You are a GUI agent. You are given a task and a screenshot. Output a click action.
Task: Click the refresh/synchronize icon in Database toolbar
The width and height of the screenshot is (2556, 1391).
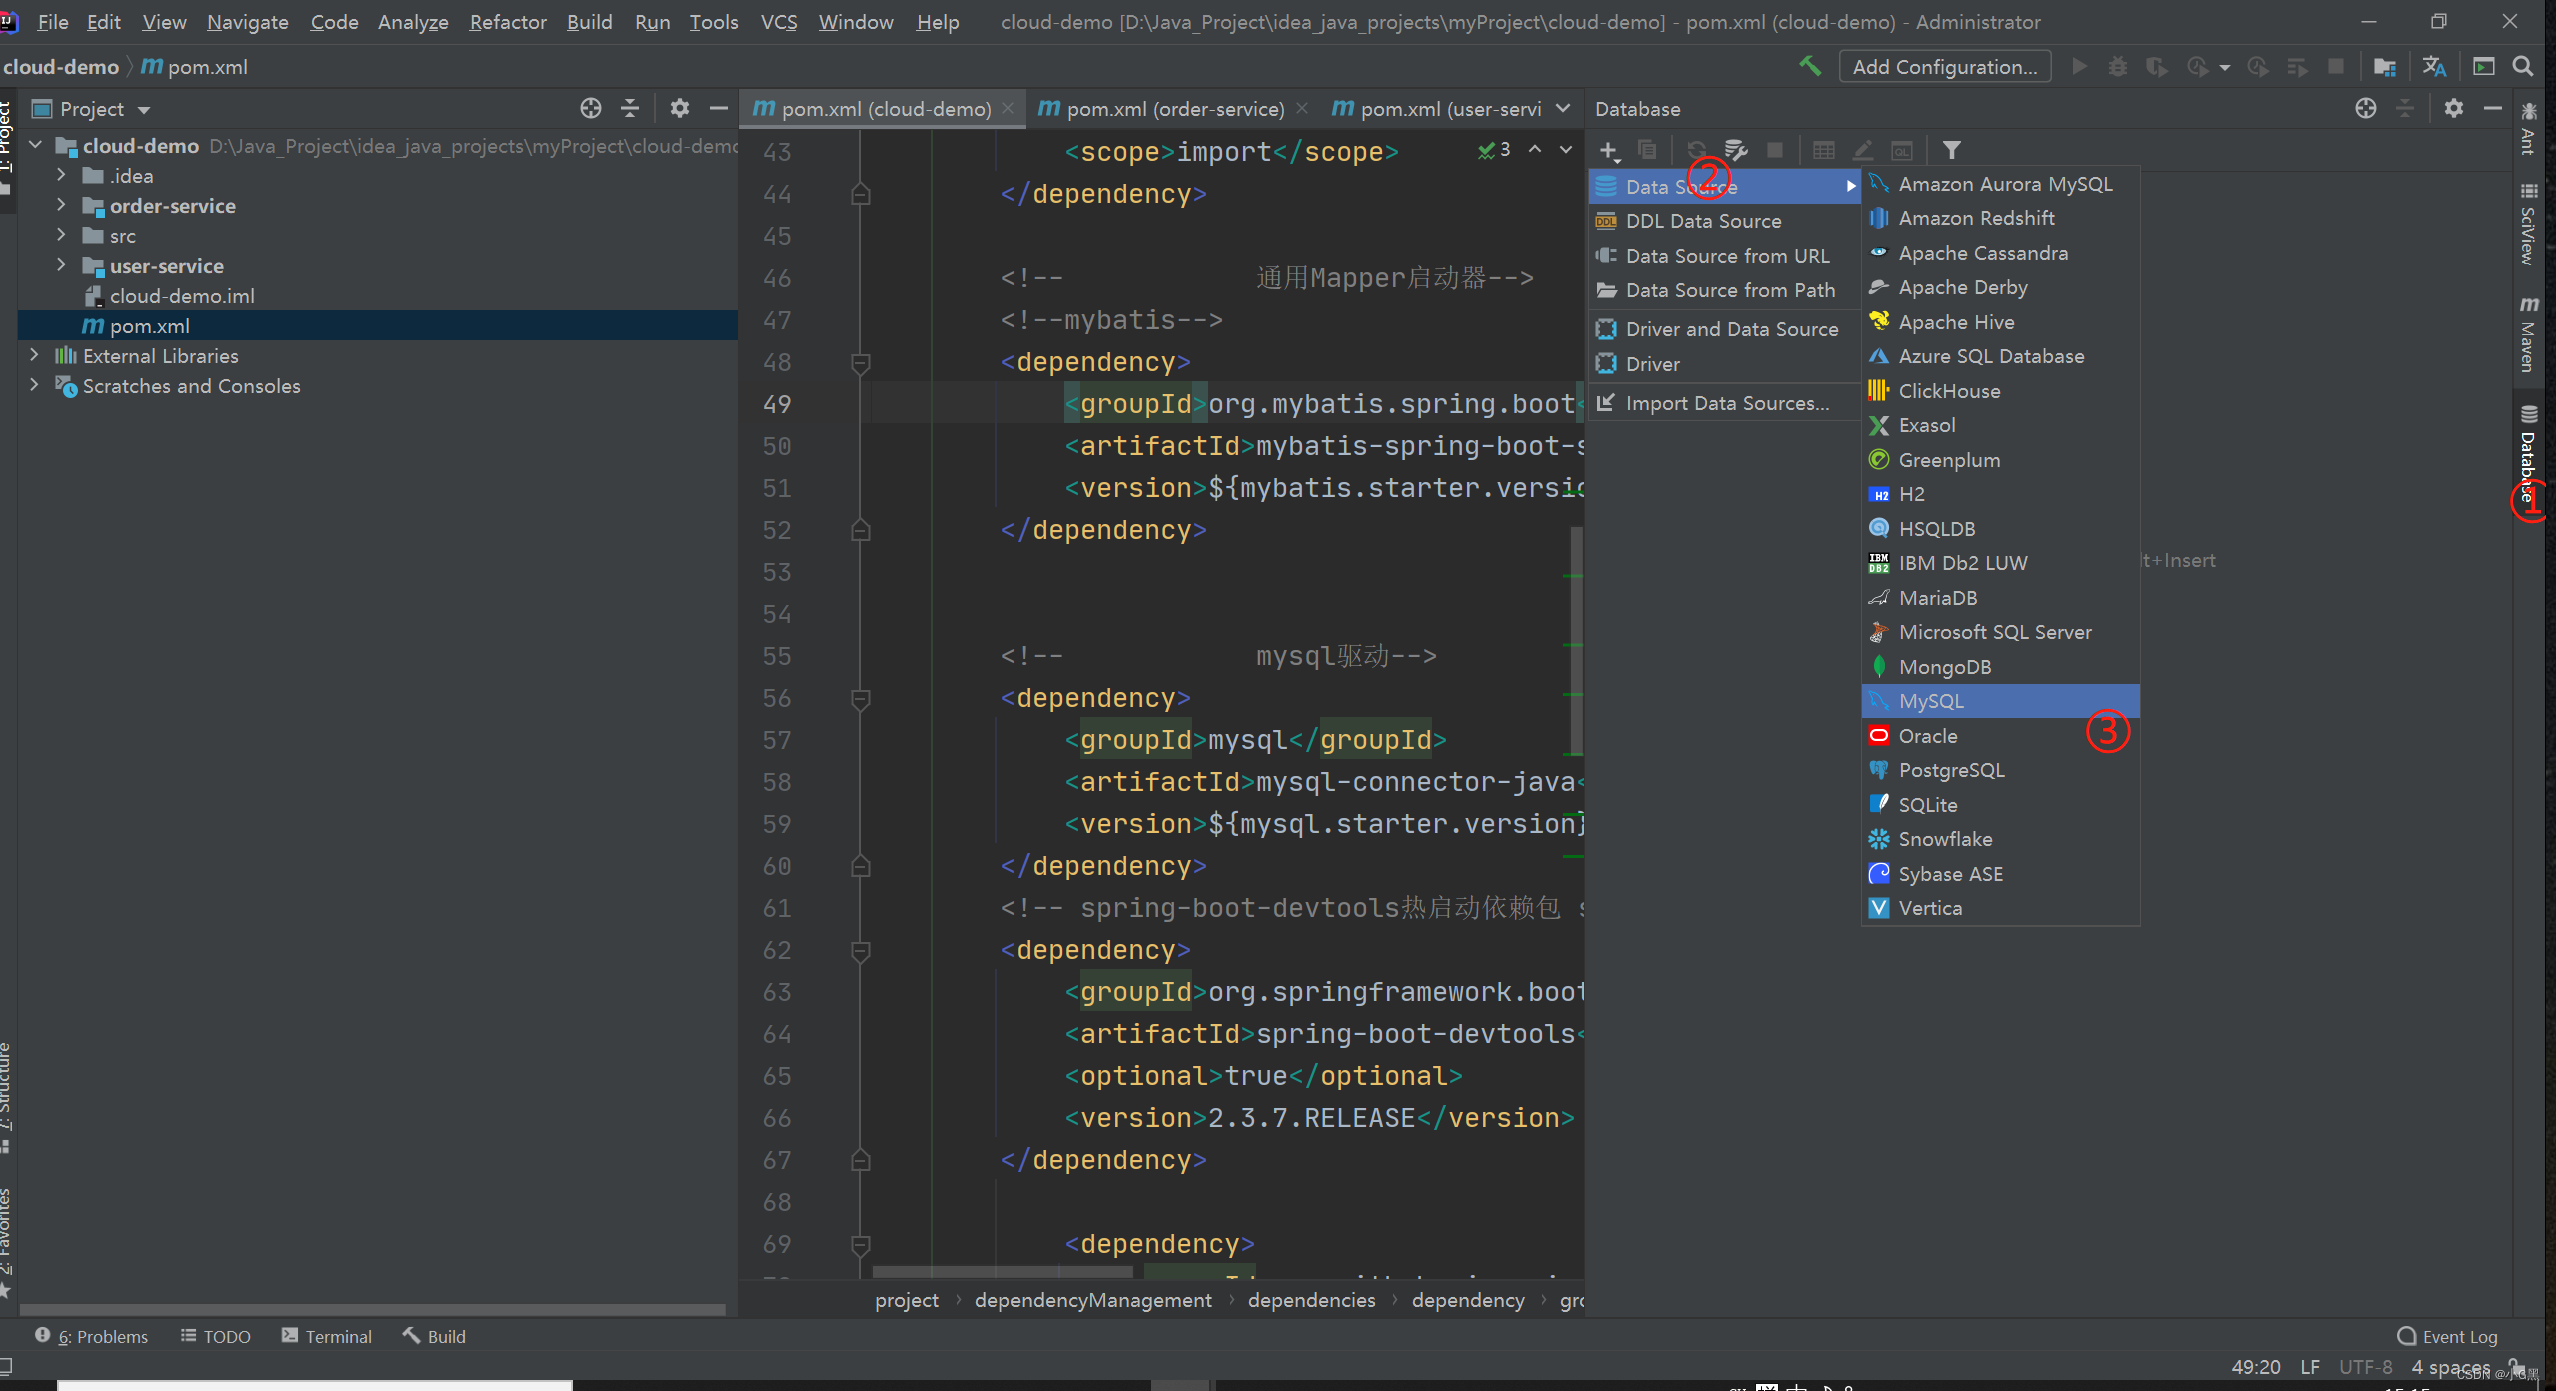click(1694, 151)
